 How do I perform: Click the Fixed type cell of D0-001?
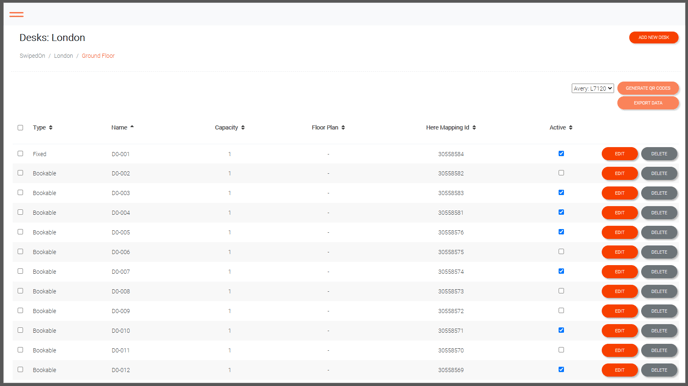(39, 154)
